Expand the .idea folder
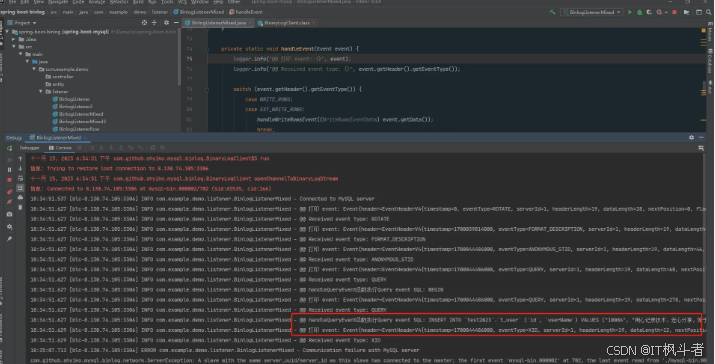 (14, 39)
